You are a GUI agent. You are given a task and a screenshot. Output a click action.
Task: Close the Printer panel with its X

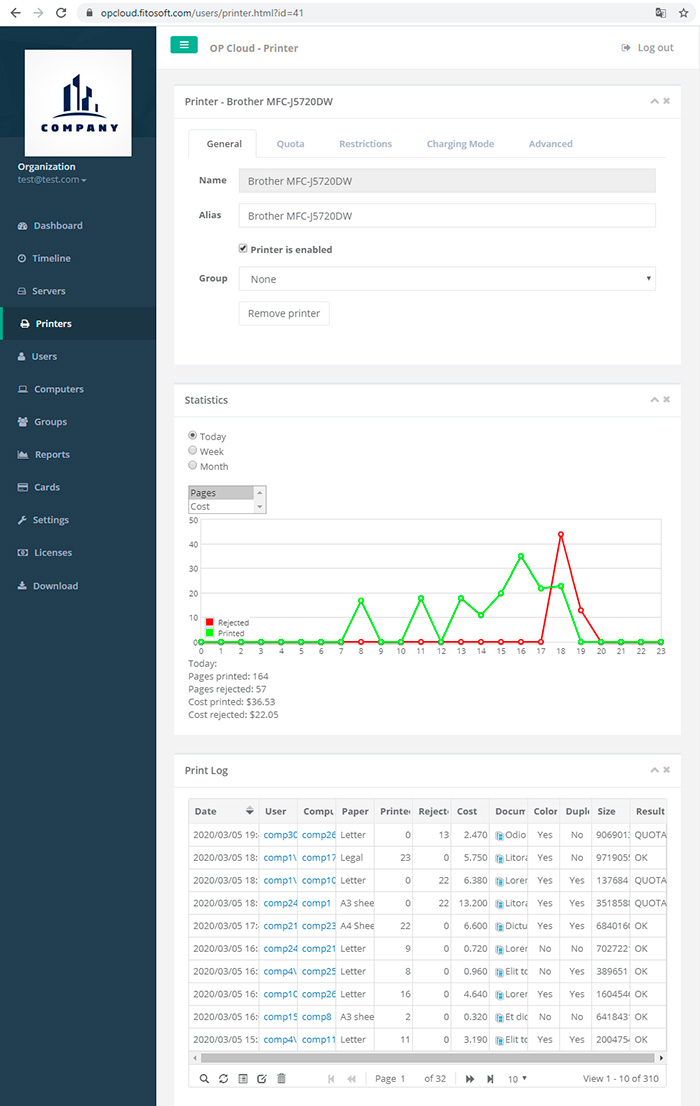coord(666,101)
